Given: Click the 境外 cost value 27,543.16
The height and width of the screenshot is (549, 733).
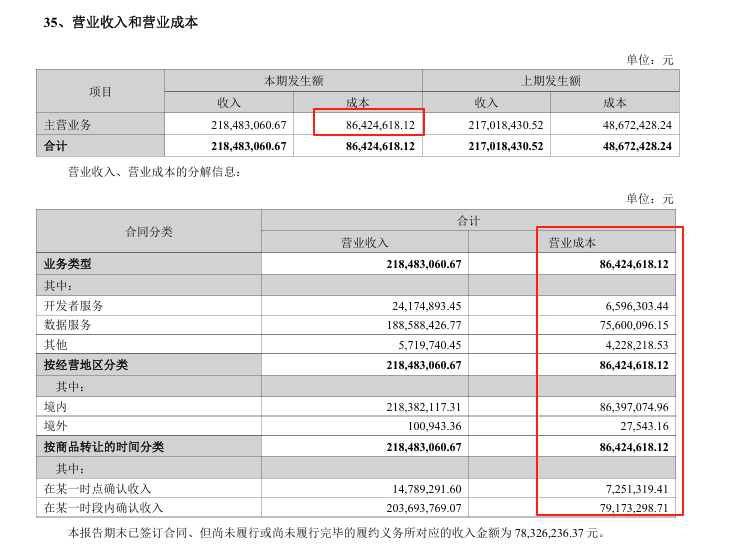Looking at the screenshot, I should (640, 427).
